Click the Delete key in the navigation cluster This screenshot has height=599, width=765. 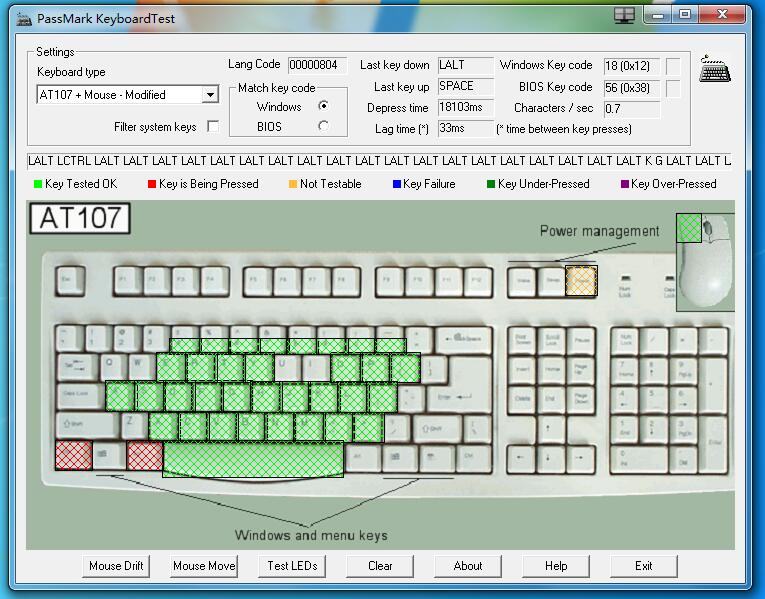523,401
